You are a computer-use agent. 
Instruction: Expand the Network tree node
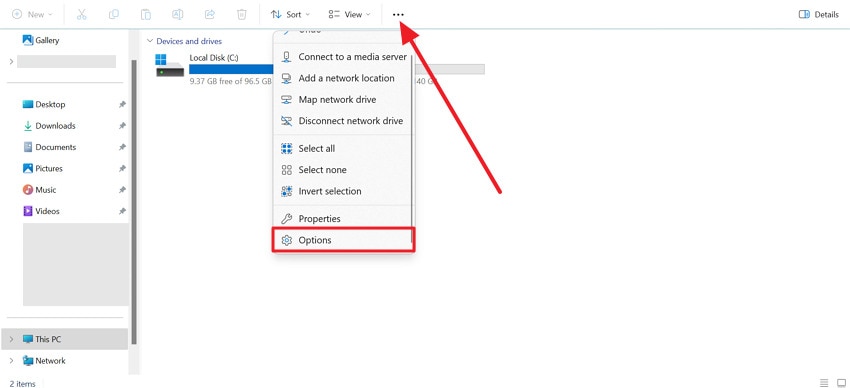point(11,360)
